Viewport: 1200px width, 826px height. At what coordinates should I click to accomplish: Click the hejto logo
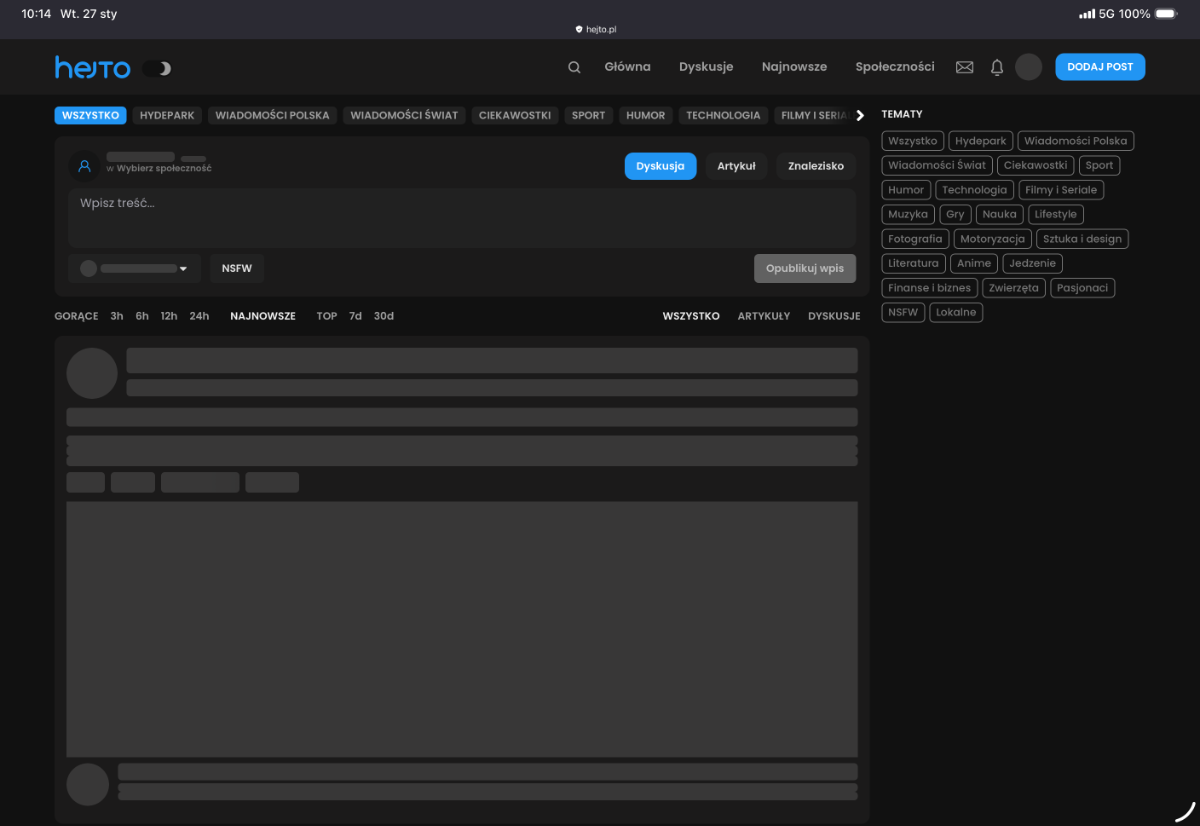tap(92, 68)
